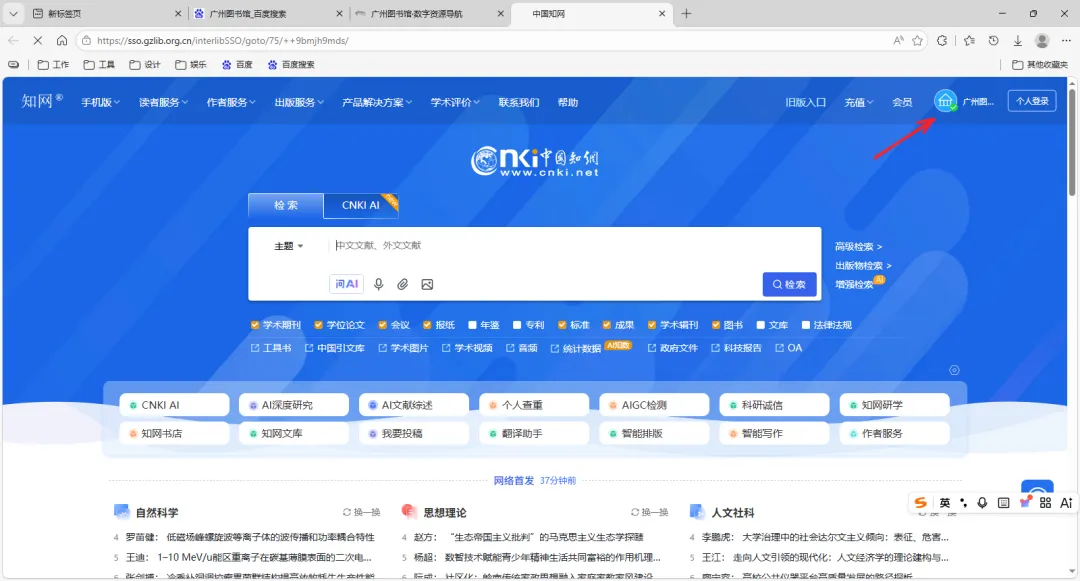Click the blue 检索 search button
Screen dimensions: 1080x581
coord(789,284)
